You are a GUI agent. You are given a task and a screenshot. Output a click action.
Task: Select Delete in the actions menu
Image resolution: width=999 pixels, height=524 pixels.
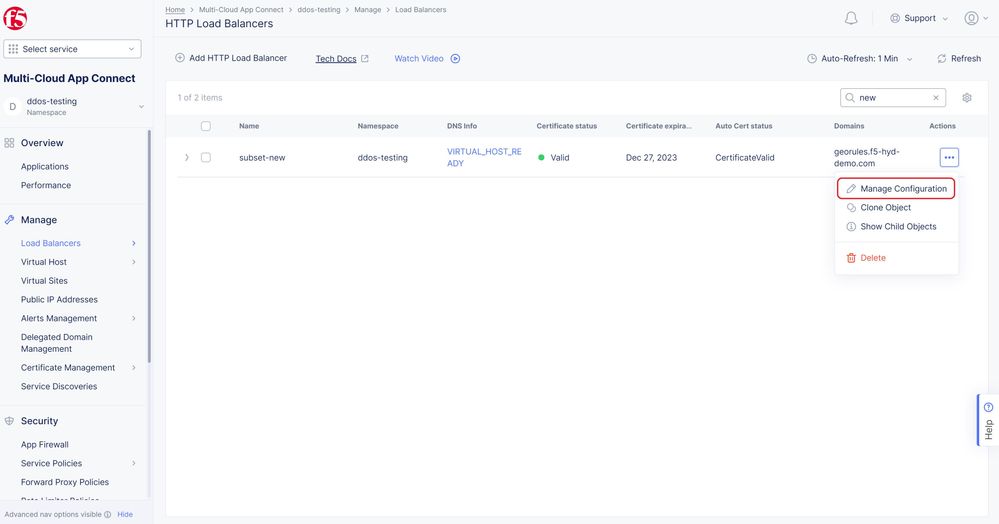pos(872,258)
